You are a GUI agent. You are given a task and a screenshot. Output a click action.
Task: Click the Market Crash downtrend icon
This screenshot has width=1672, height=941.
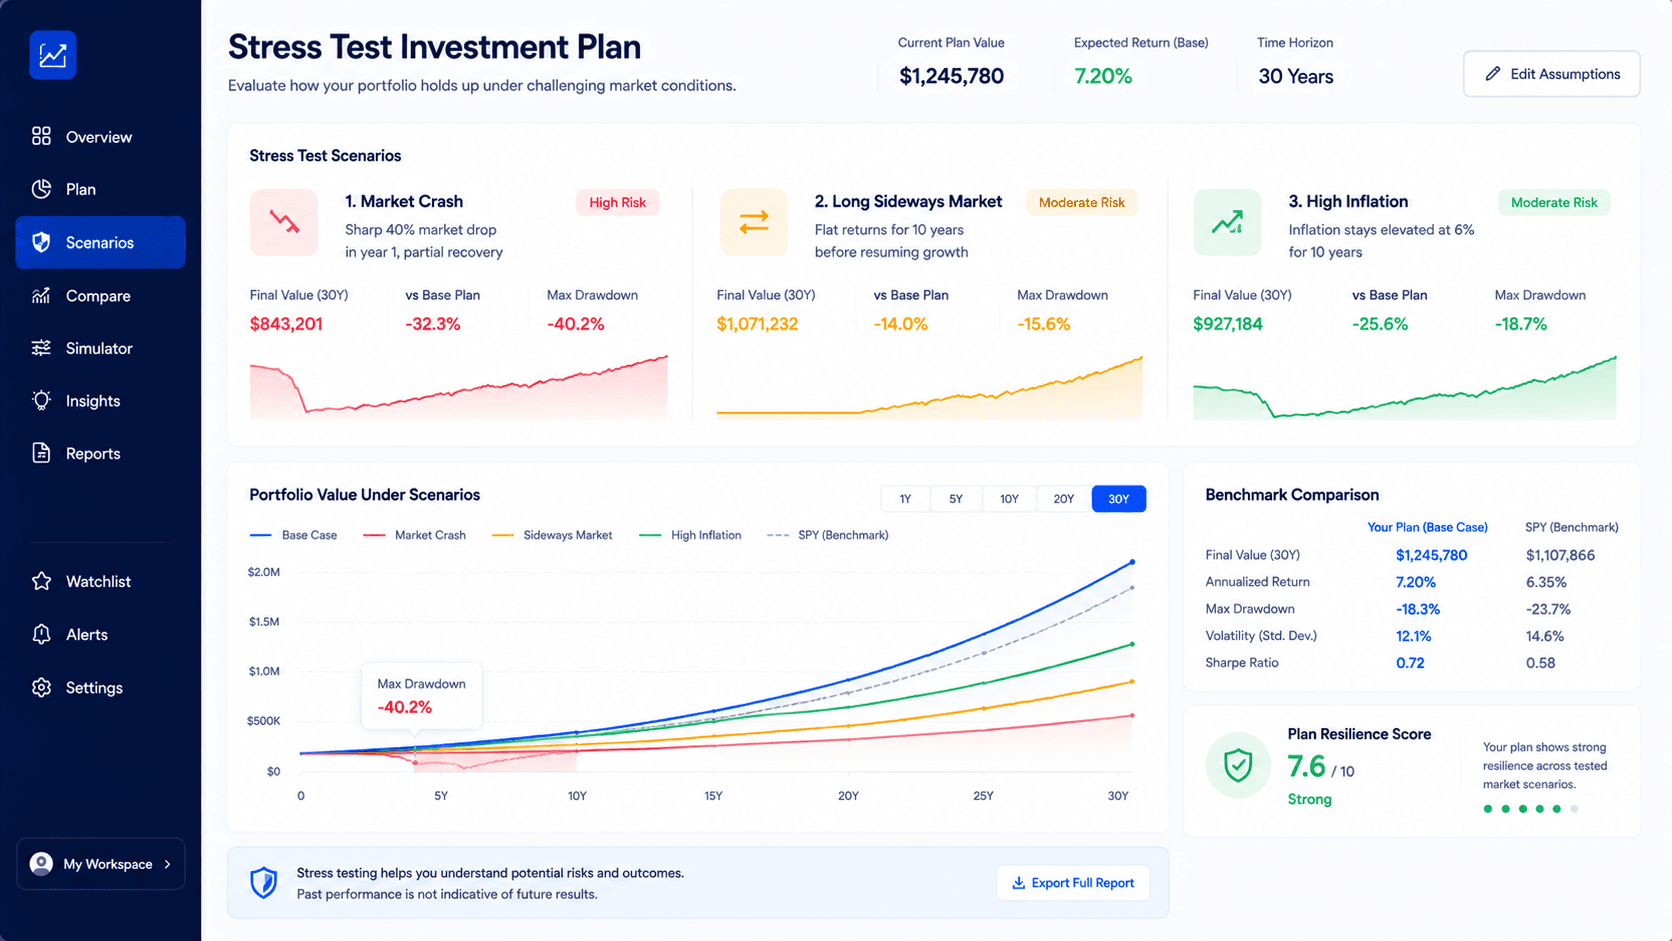point(284,222)
